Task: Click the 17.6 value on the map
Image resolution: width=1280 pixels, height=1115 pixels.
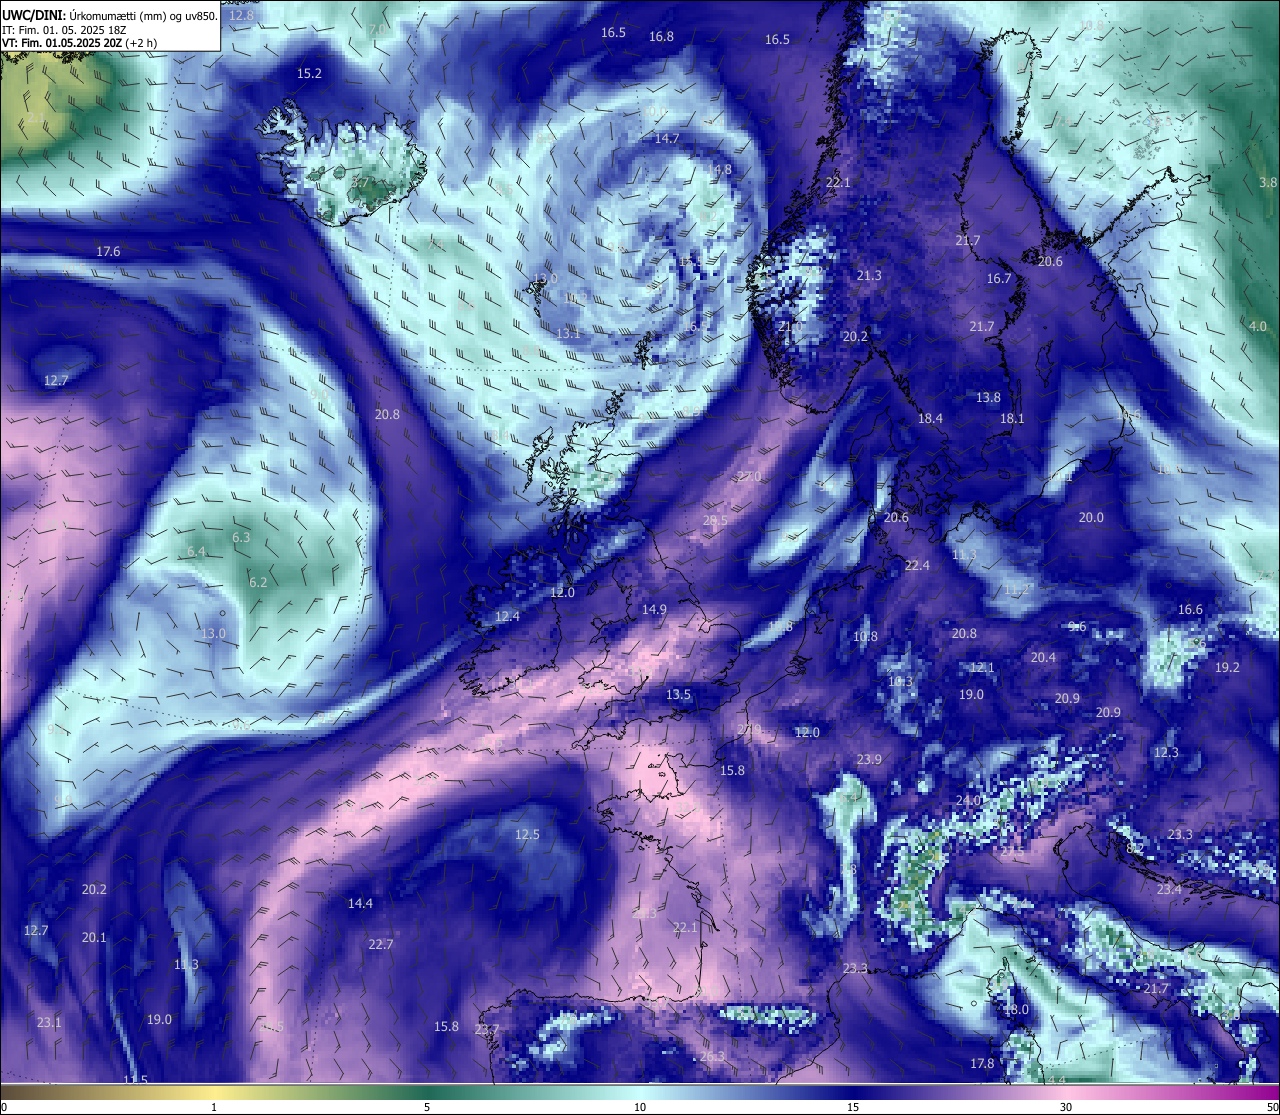Action: pos(108,252)
